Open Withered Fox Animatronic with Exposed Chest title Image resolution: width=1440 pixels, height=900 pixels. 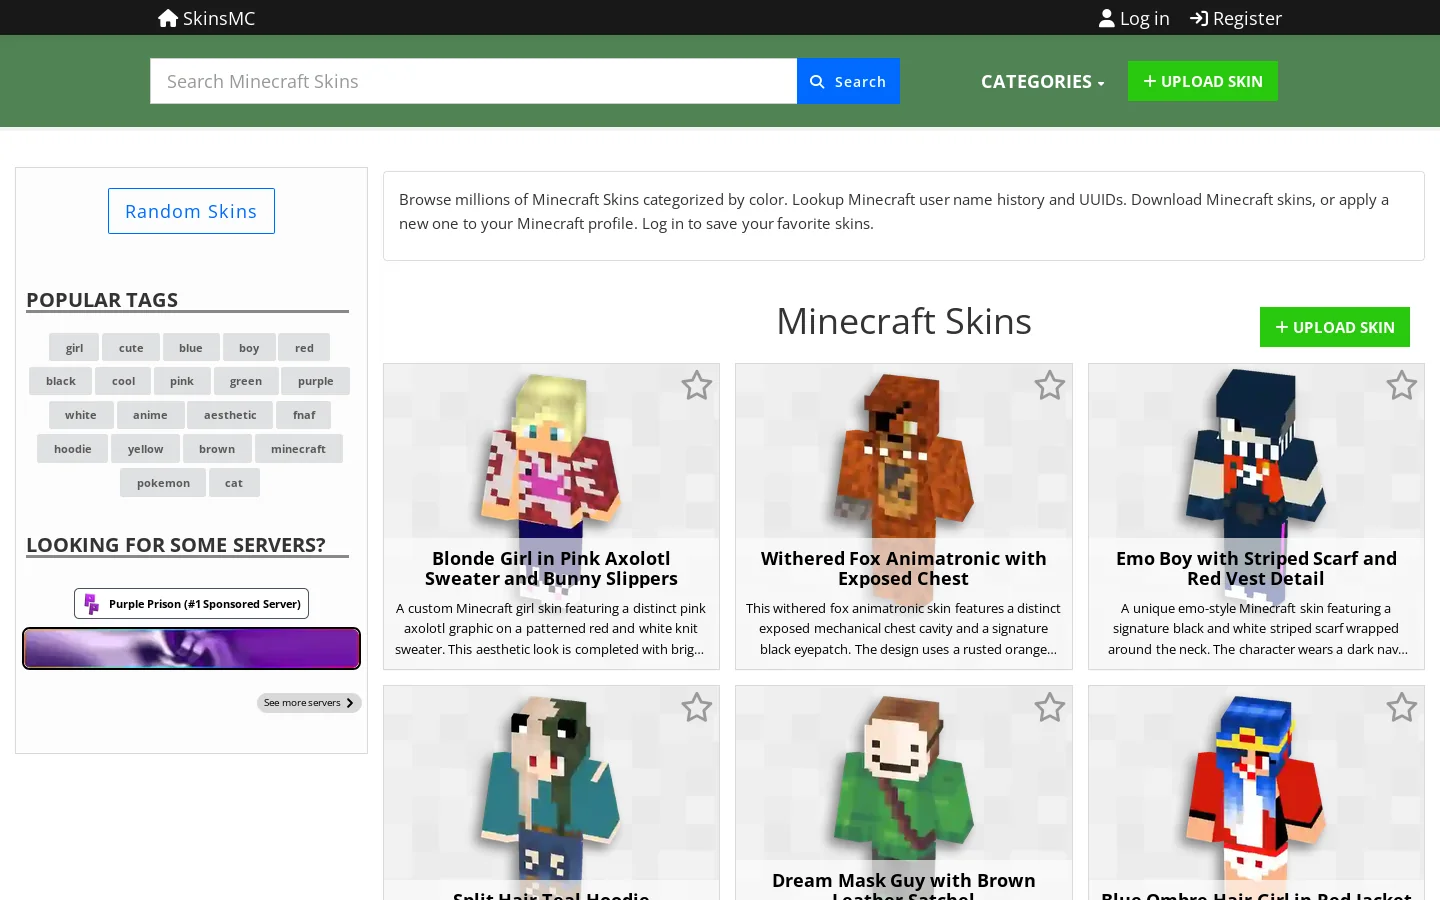click(x=903, y=569)
